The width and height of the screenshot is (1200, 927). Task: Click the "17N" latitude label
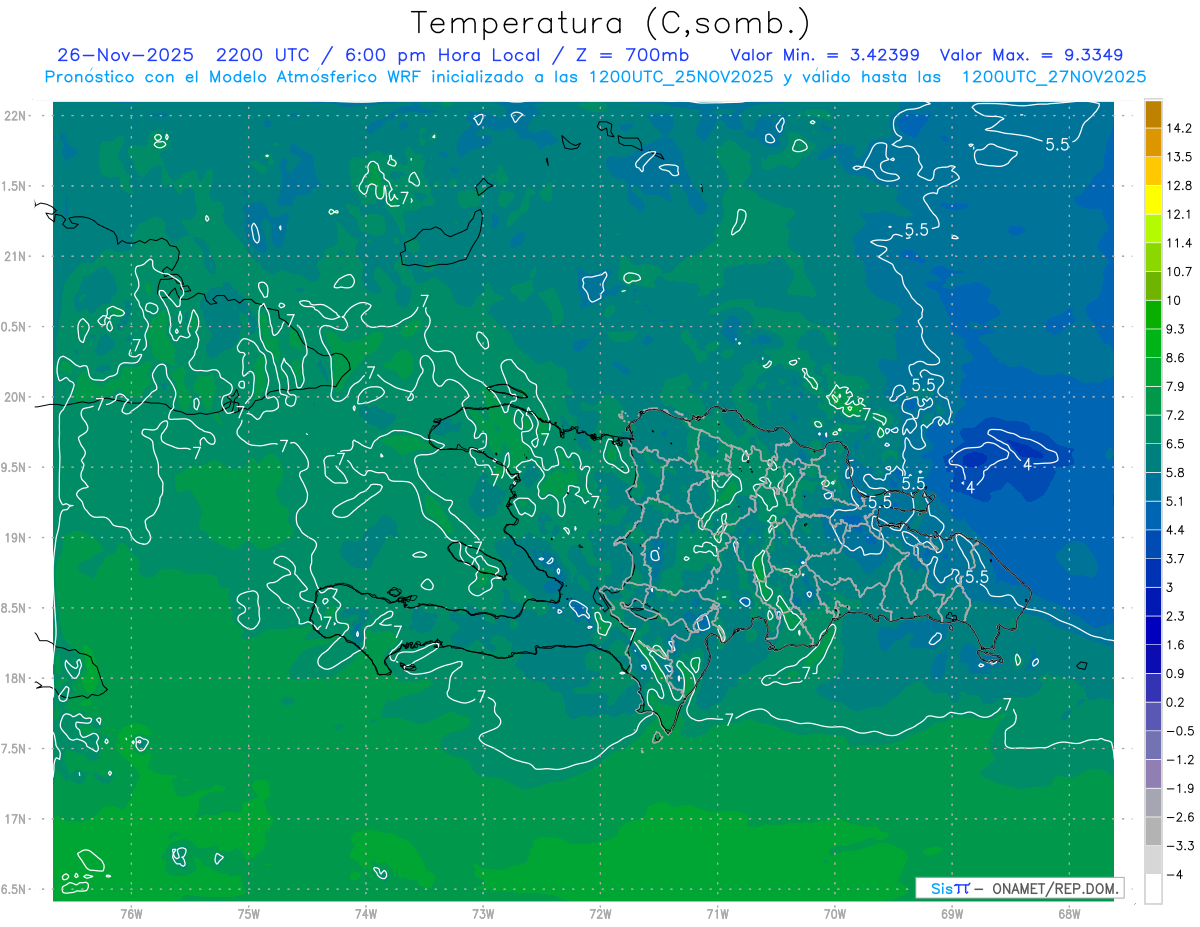(x=15, y=819)
